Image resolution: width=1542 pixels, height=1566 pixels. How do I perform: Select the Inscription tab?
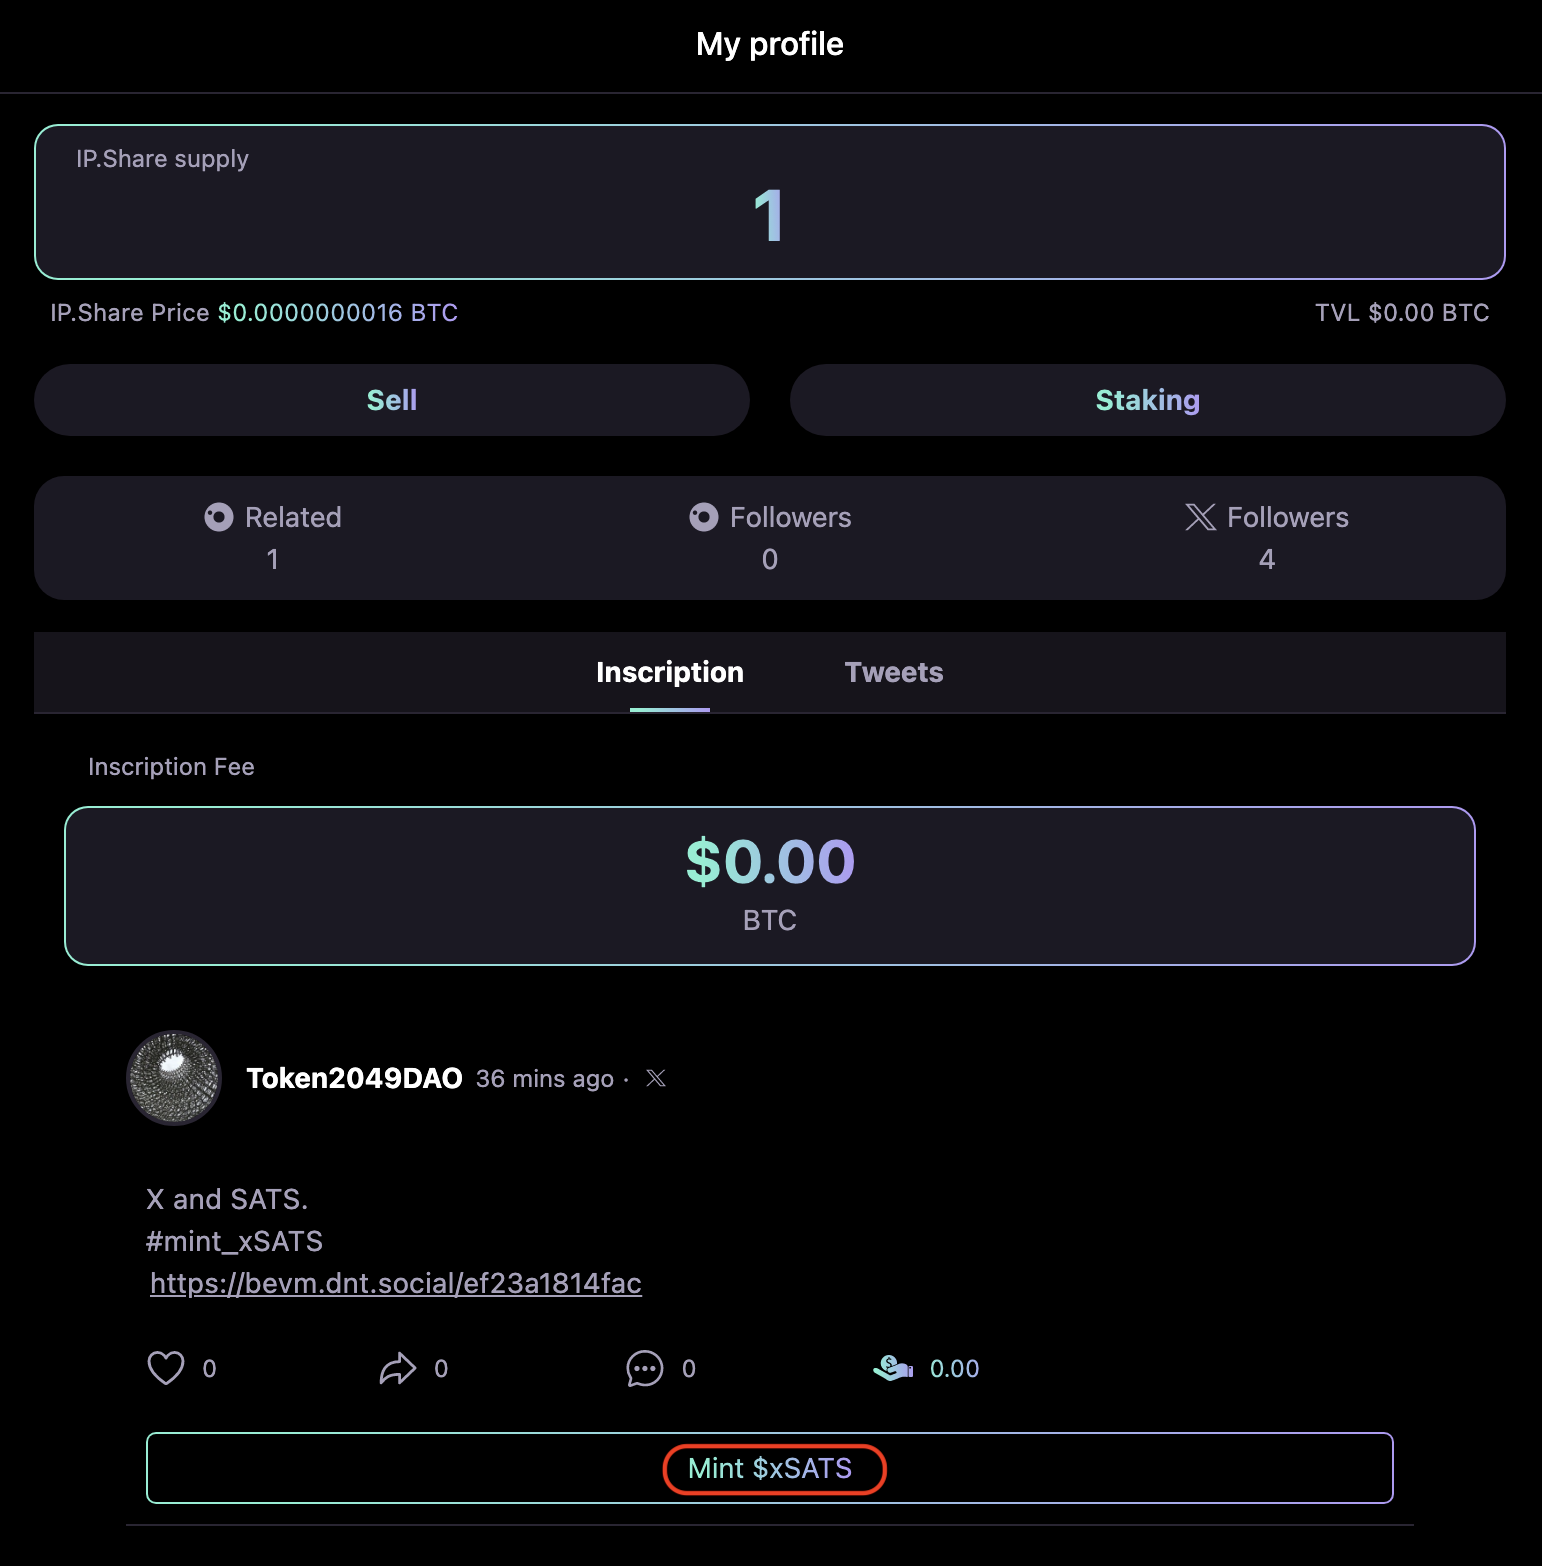(669, 672)
